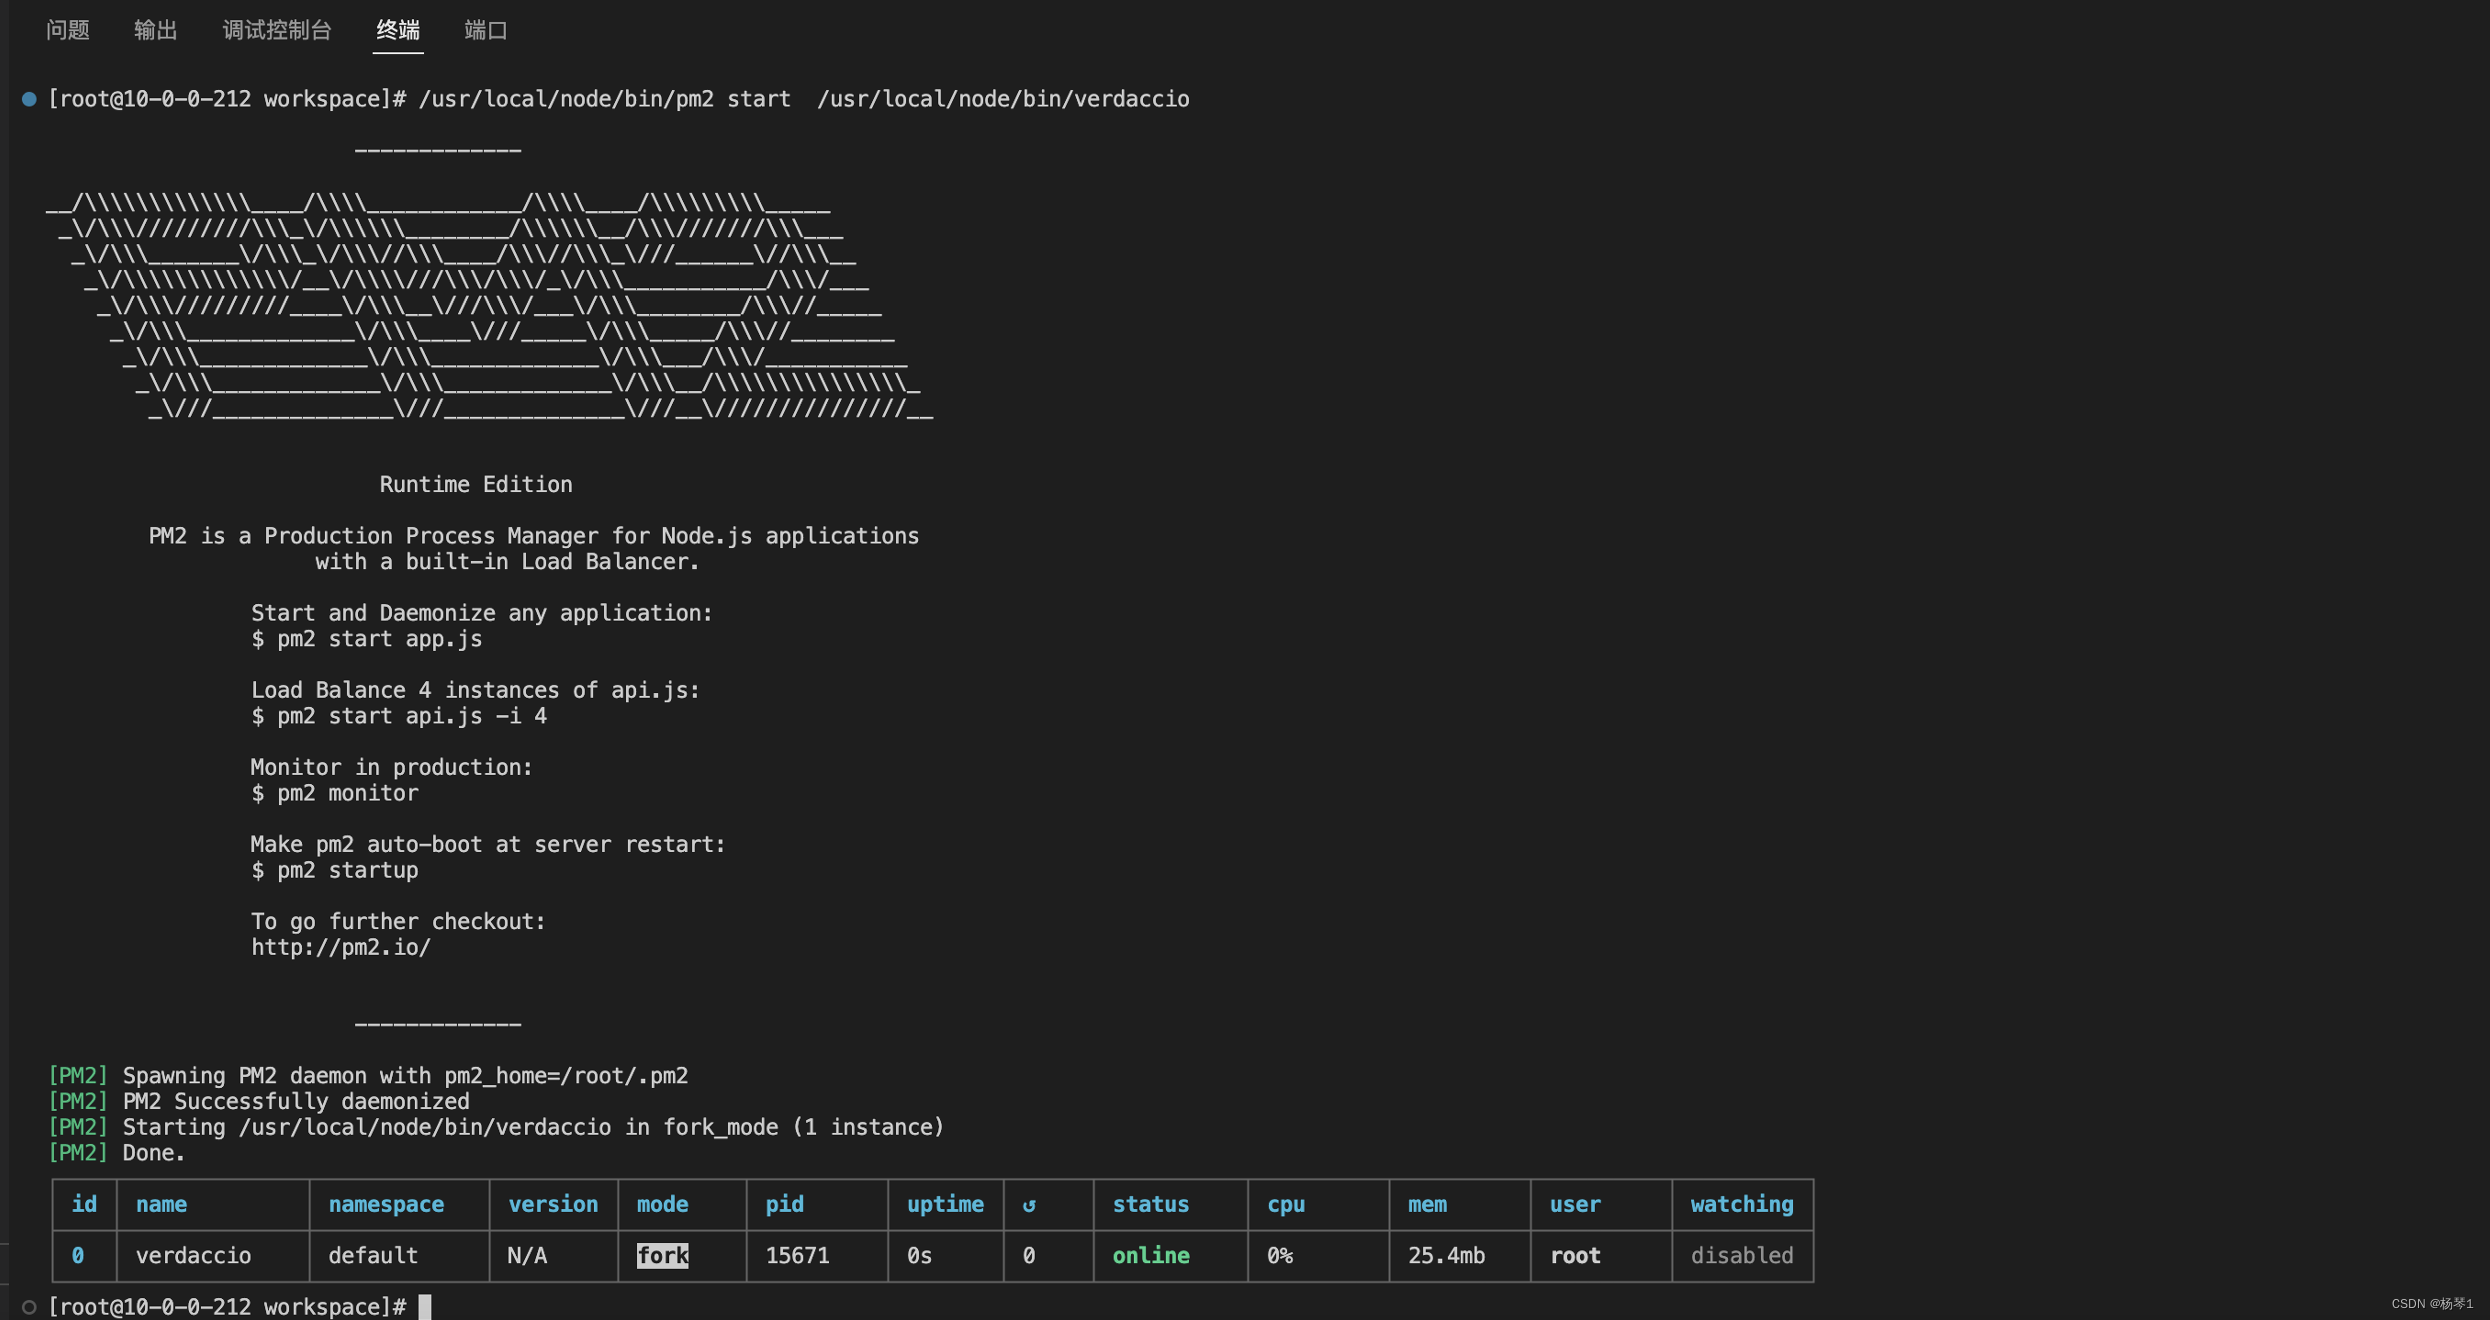
Task: Click the green online status text
Action: pos(1151,1255)
